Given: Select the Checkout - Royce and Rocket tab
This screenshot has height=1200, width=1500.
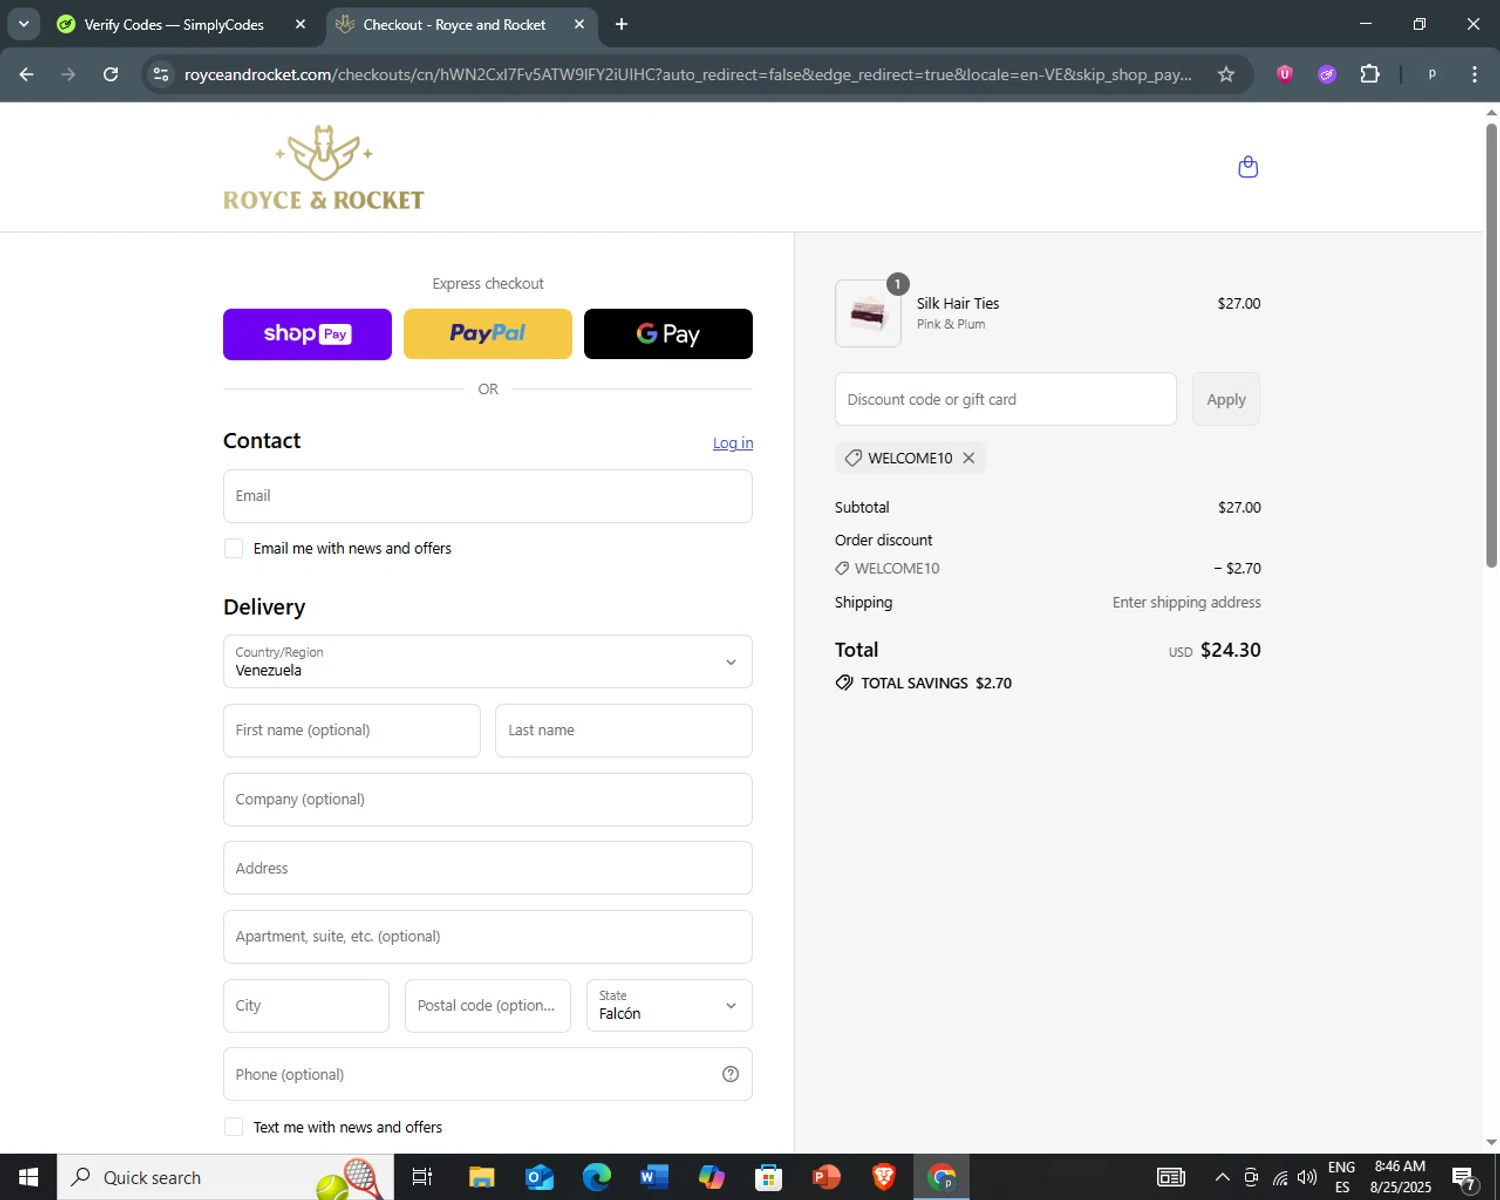Looking at the screenshot, I should point(455,24).
